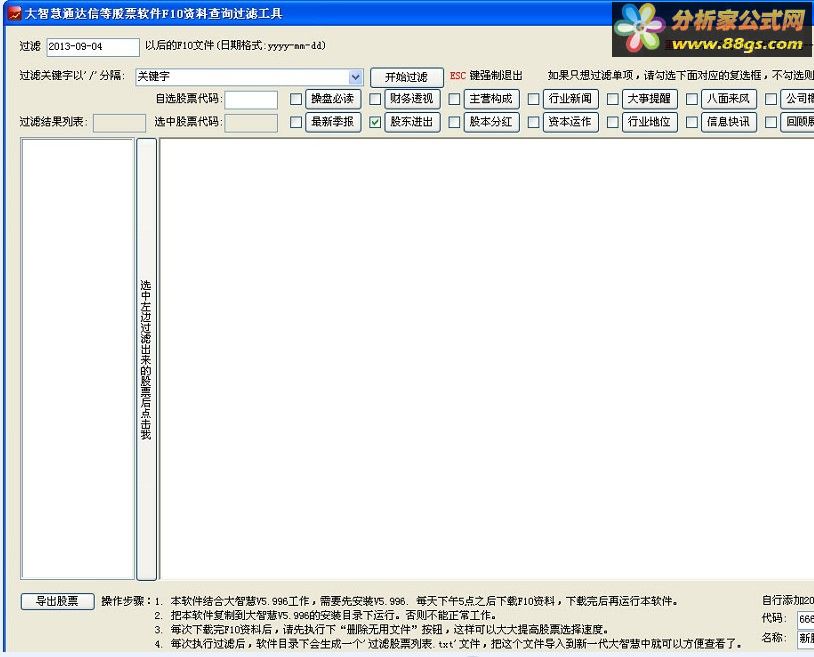Click the 操盘必读 button
Screen dimensions: 814x657
pos(333,99)
